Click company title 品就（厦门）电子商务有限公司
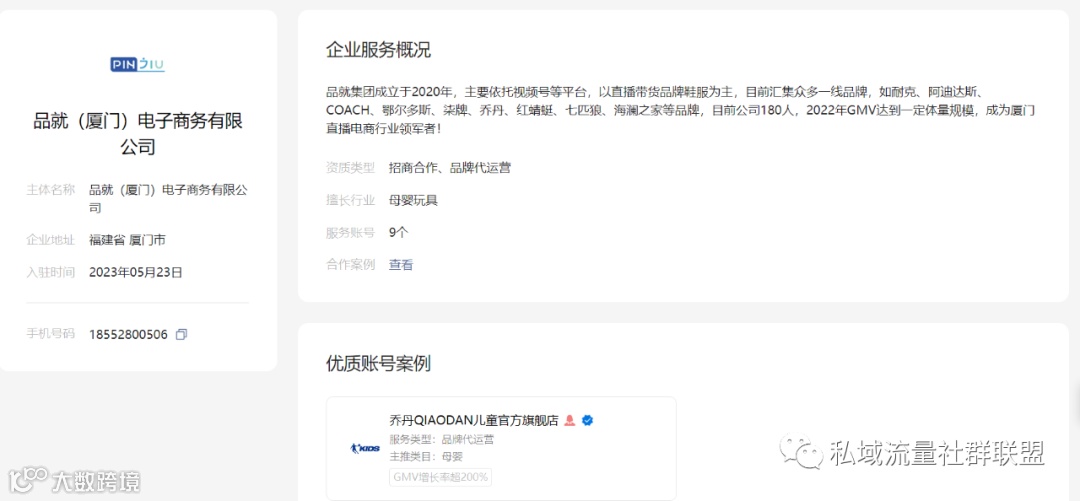The width and height of the screenshot is (1080, 501). (138, 134)
